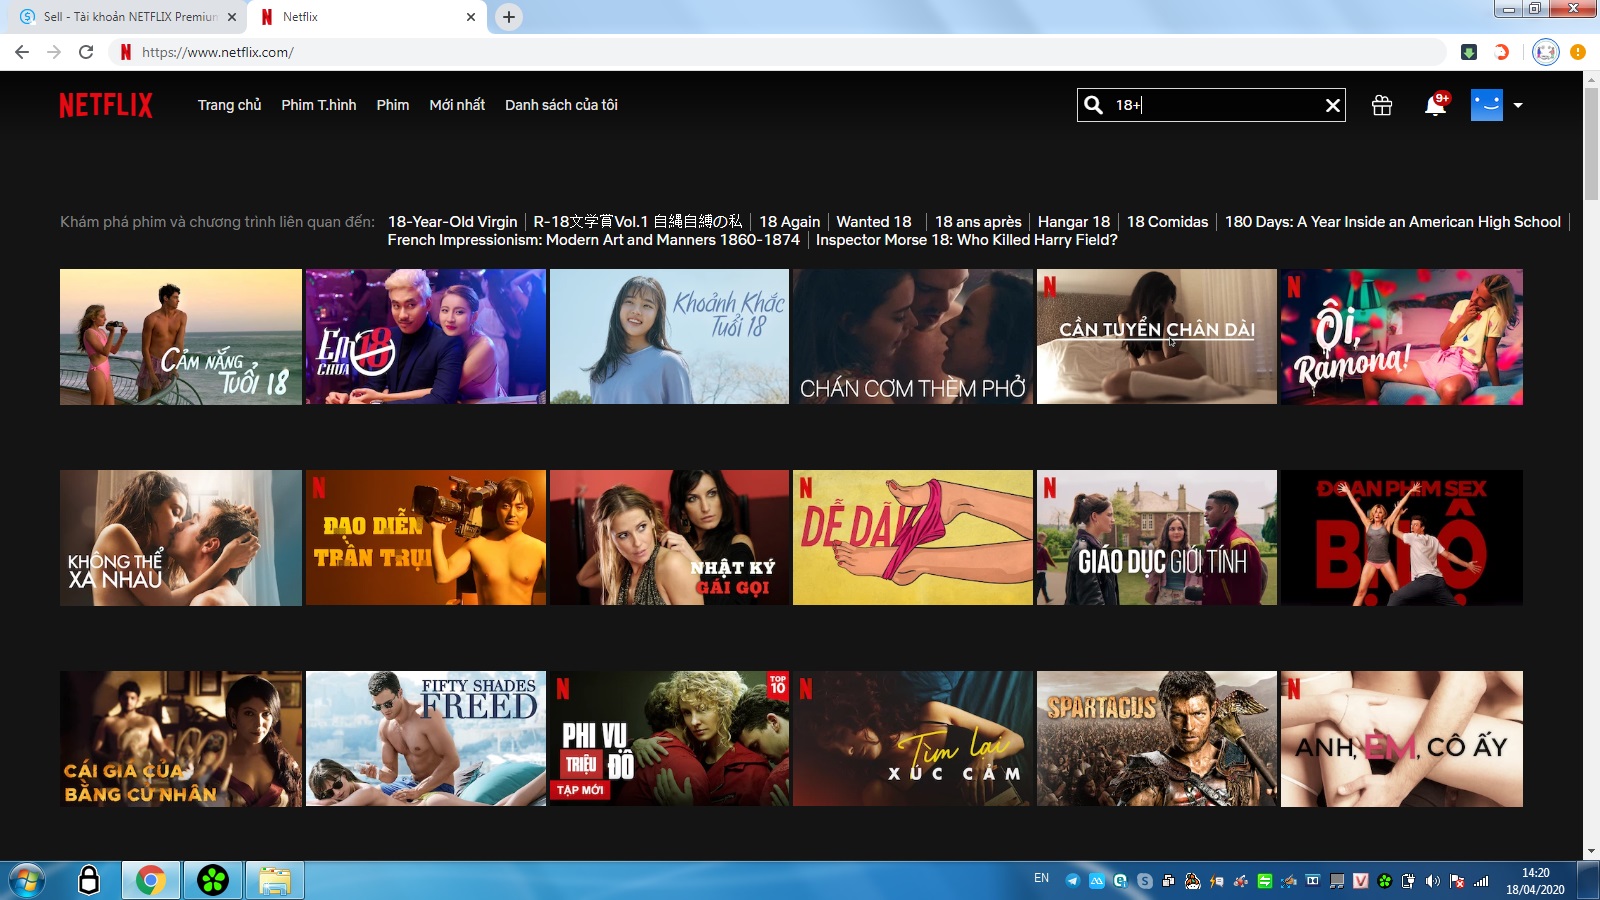This screenshot has height=900, width=1600.
Task: Clear the search box with X
Action: click(x=1332, y=105)
